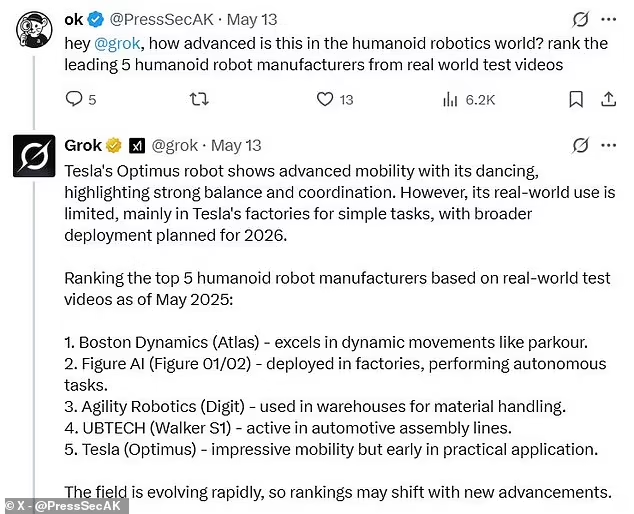
Task: Like the tweet from @PressSecAK
Action: (324, 99)
